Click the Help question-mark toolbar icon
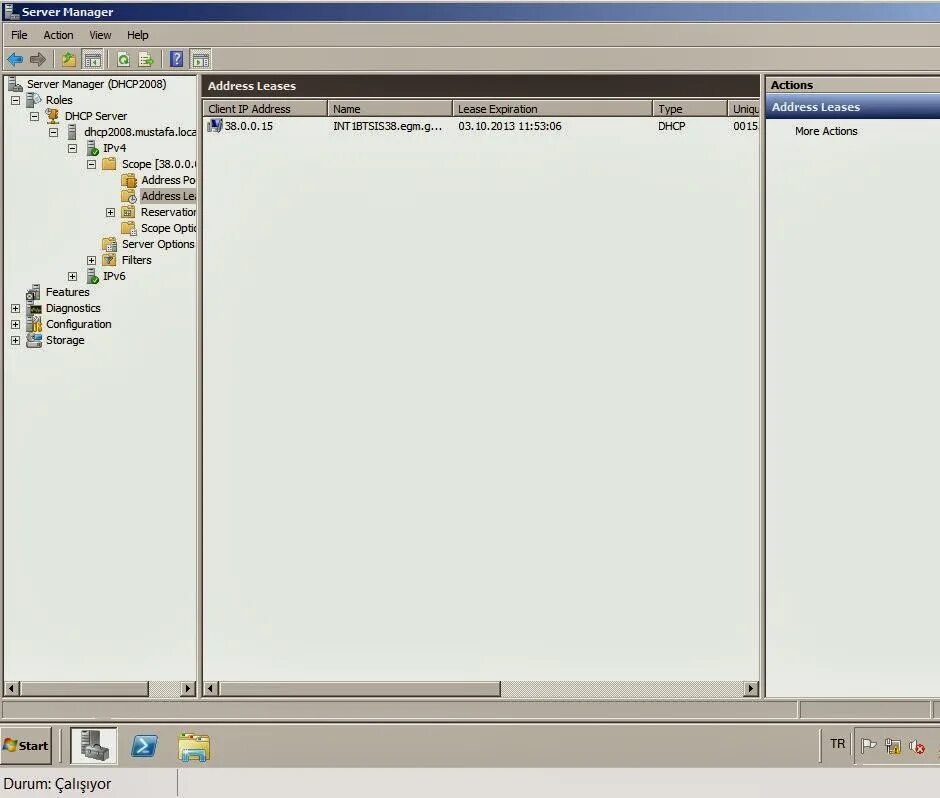 point(177,59)
